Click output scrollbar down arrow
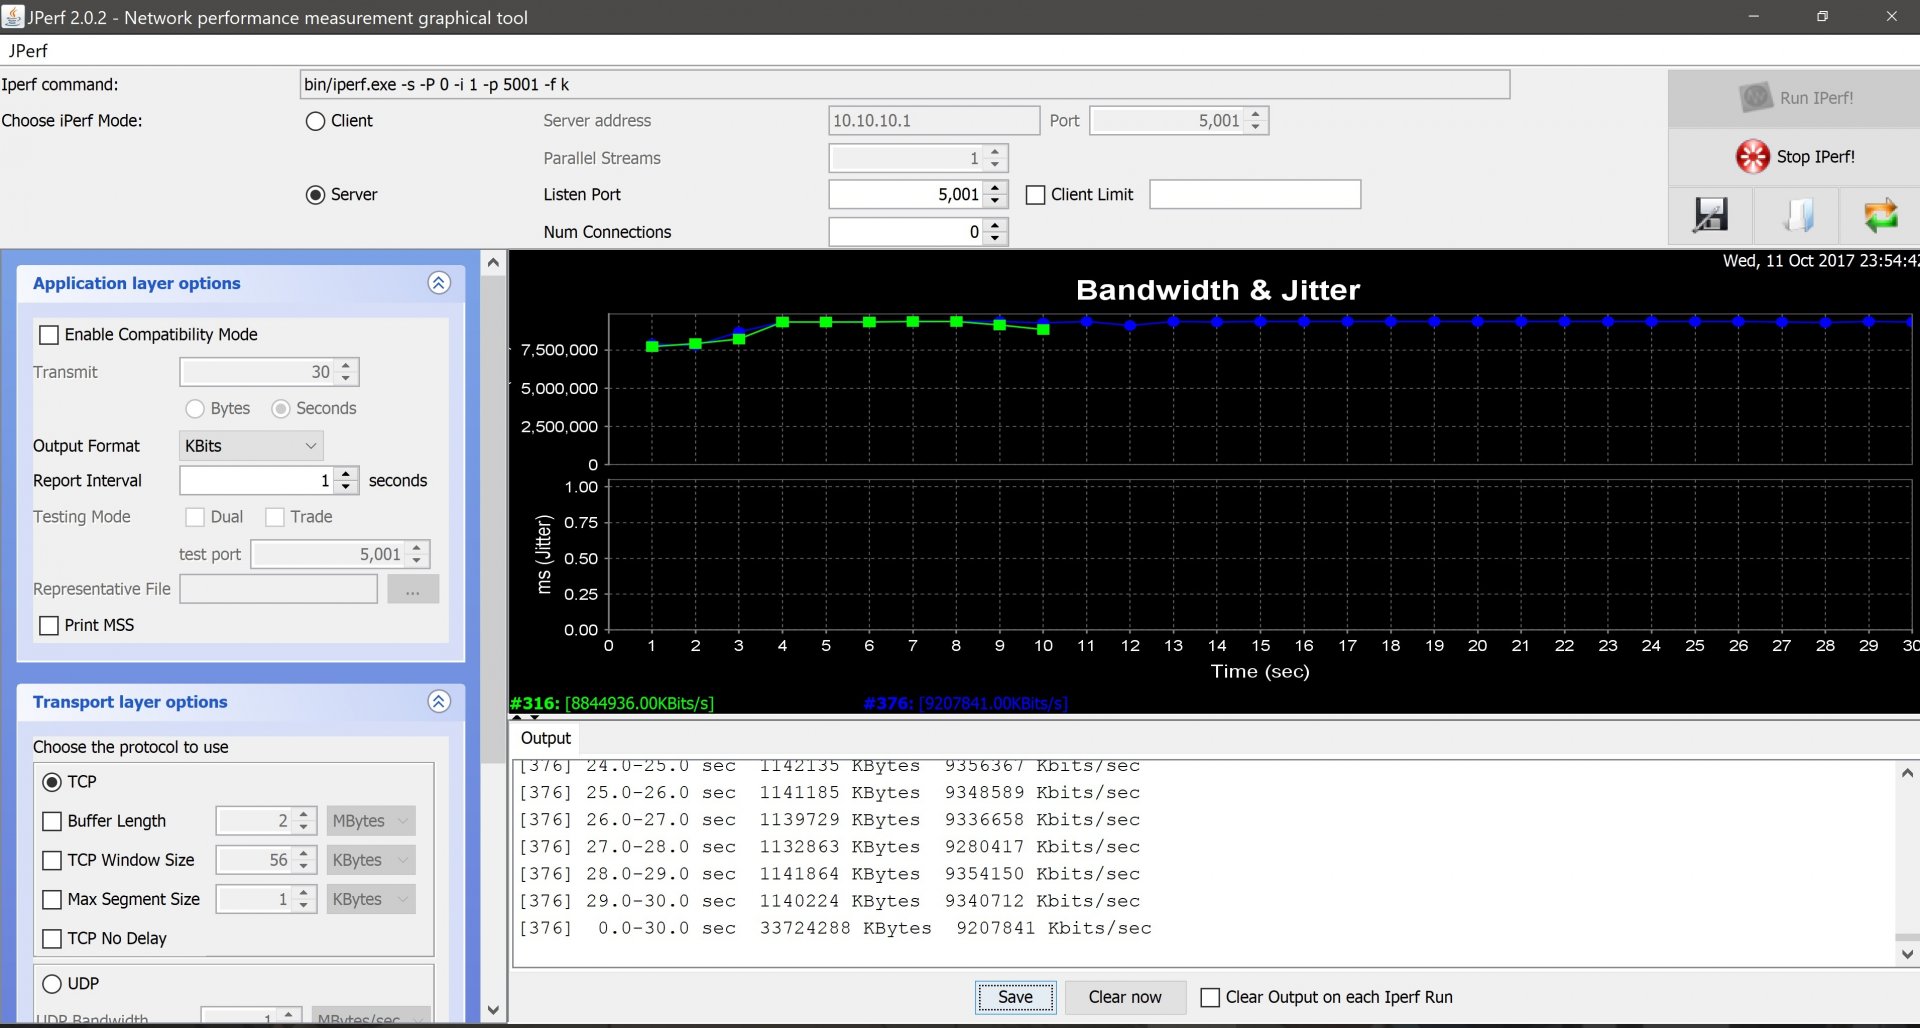Screen dimensions: 1920x1028 tap(1907, 954)
